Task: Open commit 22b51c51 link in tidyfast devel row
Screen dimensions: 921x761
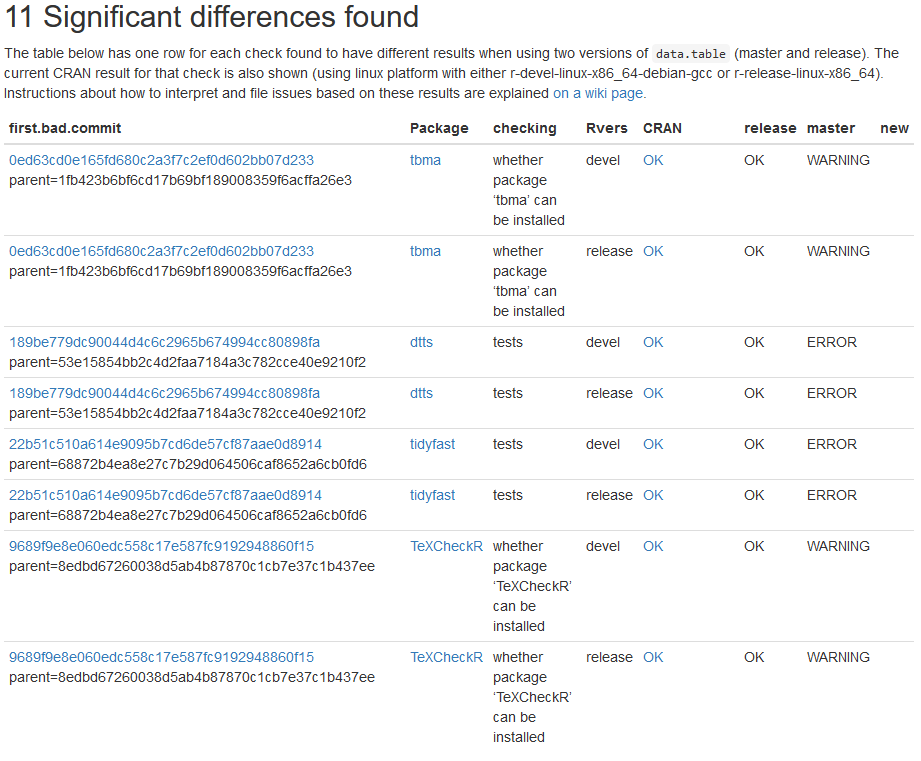Action: click(165, 444)
